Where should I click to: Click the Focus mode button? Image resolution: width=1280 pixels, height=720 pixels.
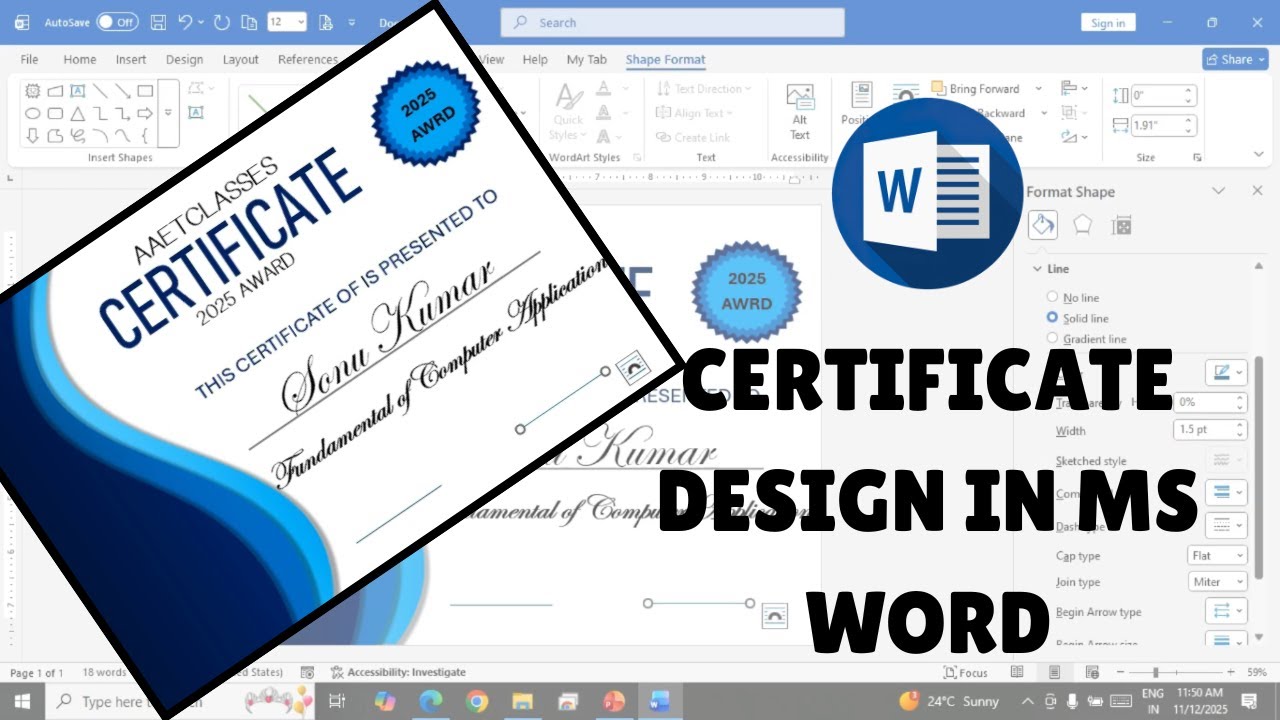(x=966, y=673)
